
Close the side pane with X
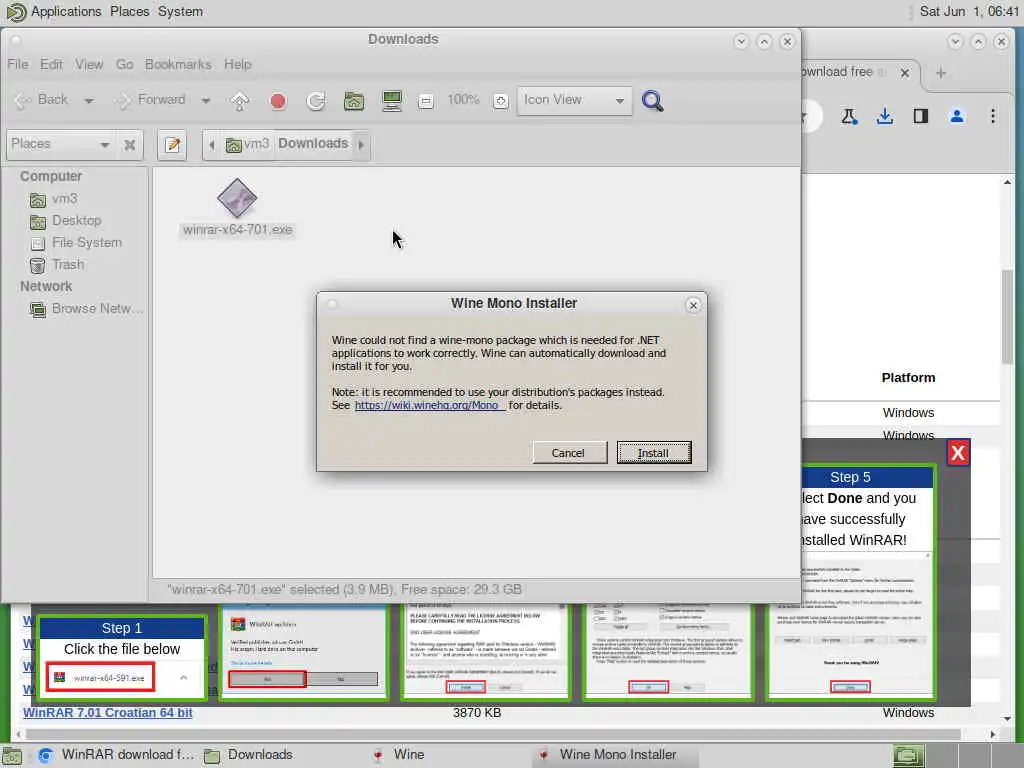tap(130, 144)
